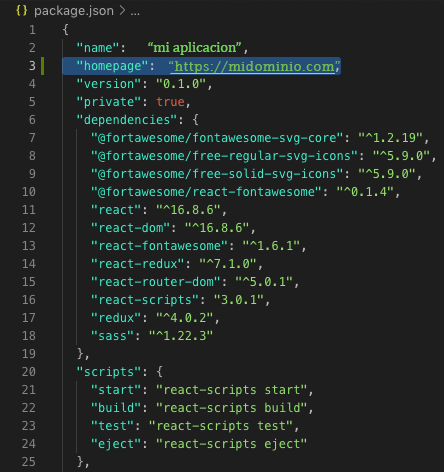444x472 pixels.
Task: Open the https://midominio.com link
Action: (x=255, y=66)
